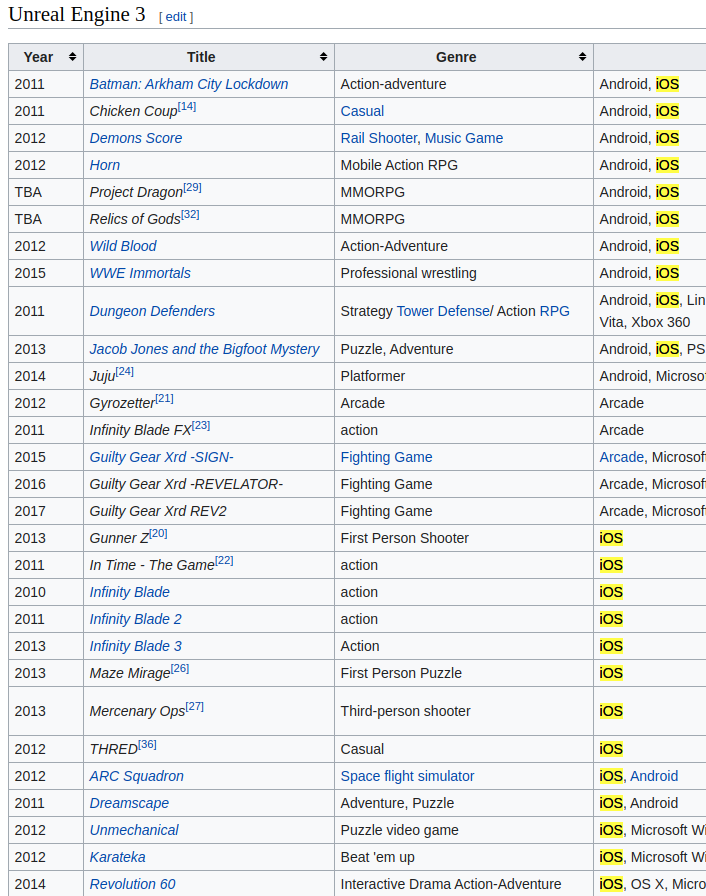This screenshot has height=896, width=706.
Task: Select the TBA year cell for Project Dragon
Action: point(46,191)
